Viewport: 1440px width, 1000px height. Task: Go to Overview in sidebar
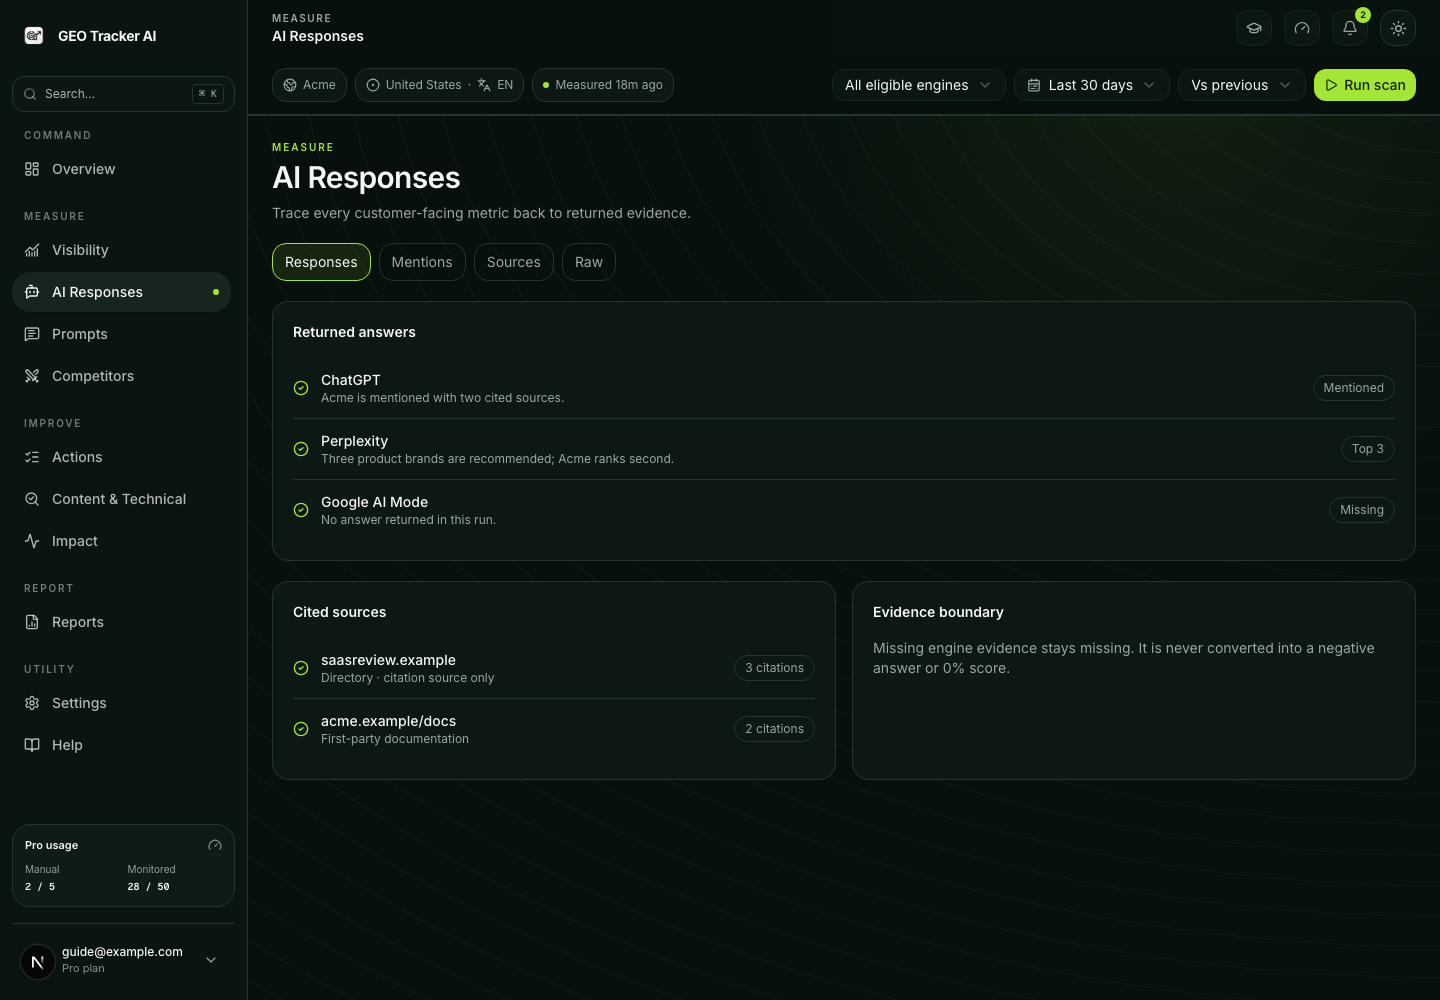pos(121,169)
